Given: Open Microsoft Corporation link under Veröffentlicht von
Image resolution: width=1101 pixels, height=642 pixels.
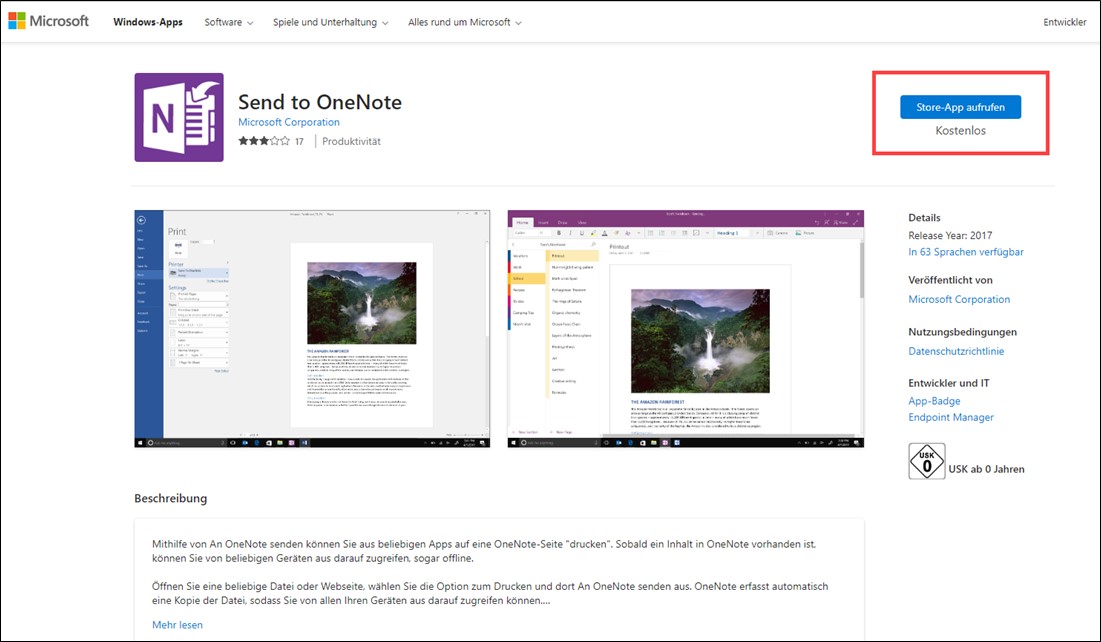Looking at the screenshot, I should pyautogui.click(x=959, y=299).
